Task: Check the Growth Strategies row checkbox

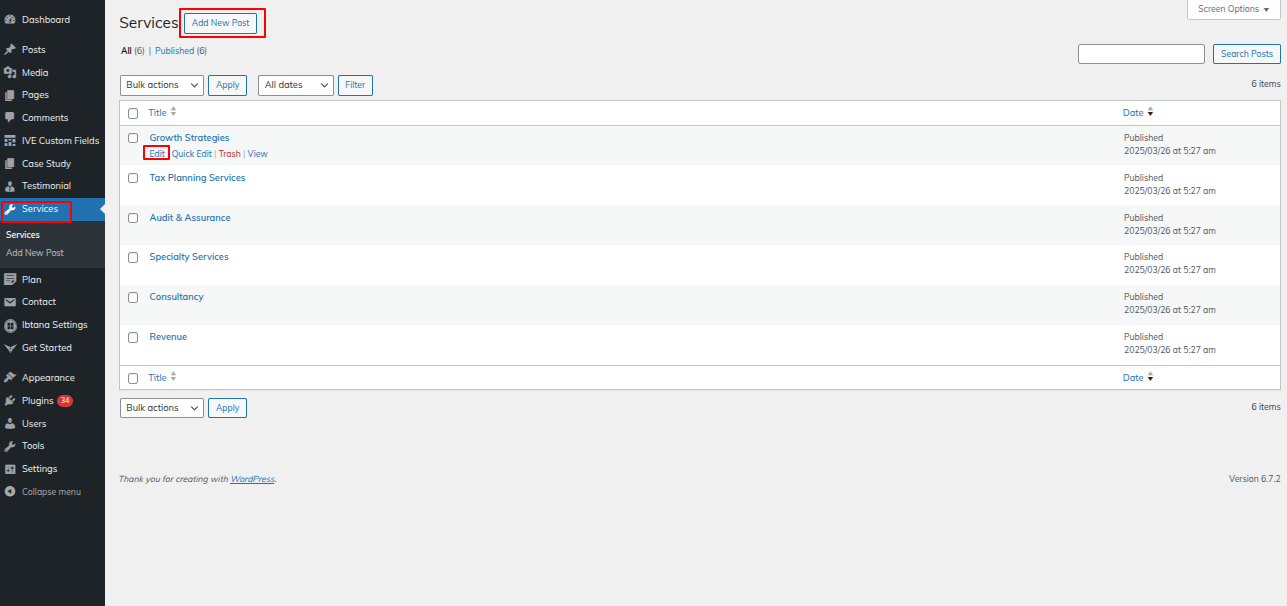Action: pos(133,138)
